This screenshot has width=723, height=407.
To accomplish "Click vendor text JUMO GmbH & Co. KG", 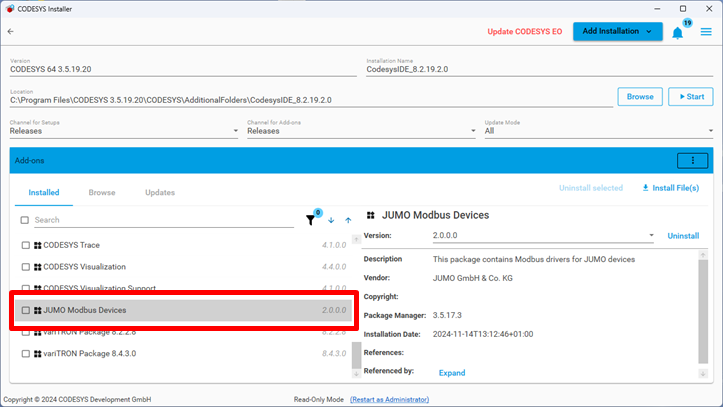I will (x=473, y=278).
